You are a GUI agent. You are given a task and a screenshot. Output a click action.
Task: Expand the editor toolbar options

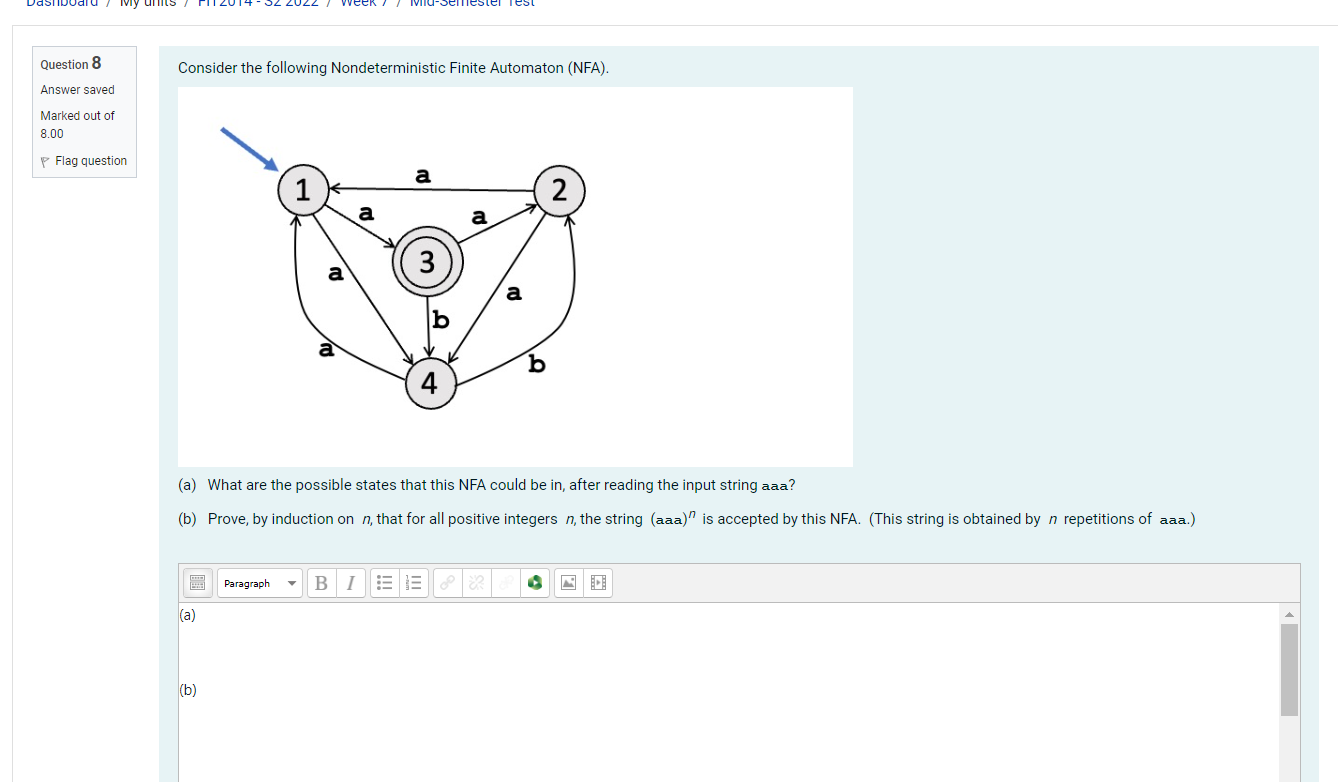(197, 583)
